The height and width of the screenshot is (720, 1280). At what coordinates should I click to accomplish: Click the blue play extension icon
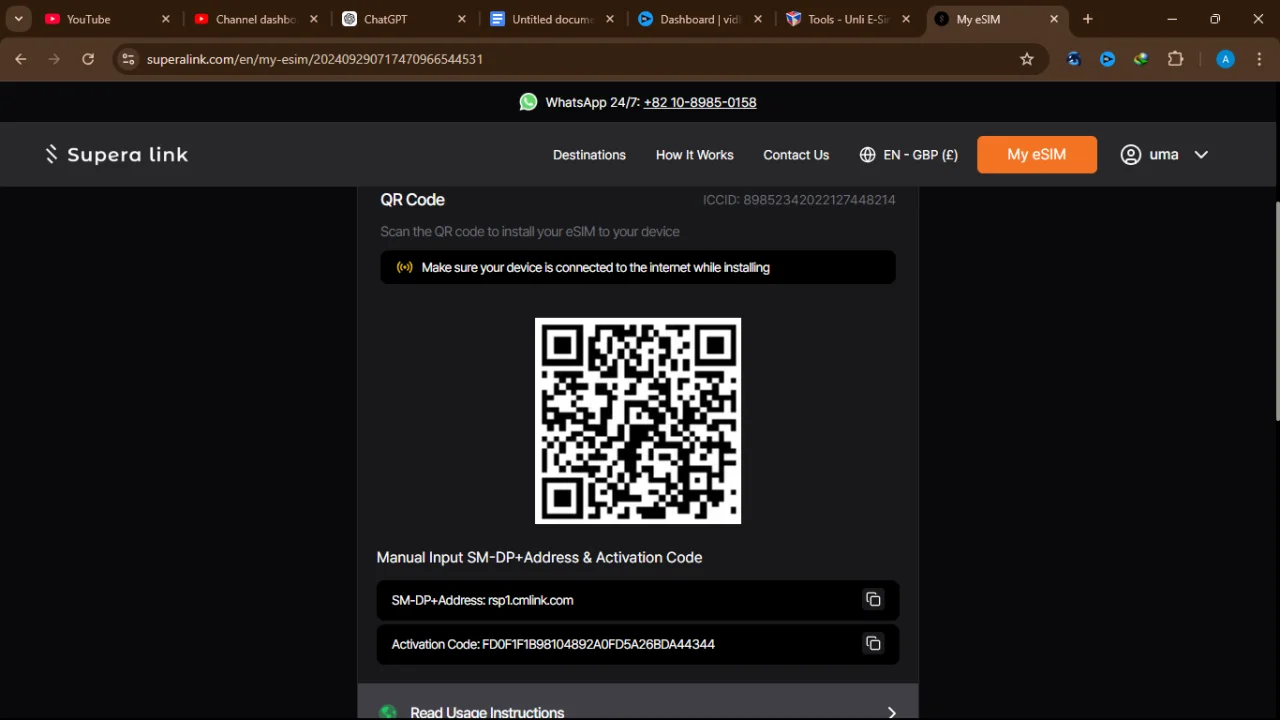pos(1107,59)
